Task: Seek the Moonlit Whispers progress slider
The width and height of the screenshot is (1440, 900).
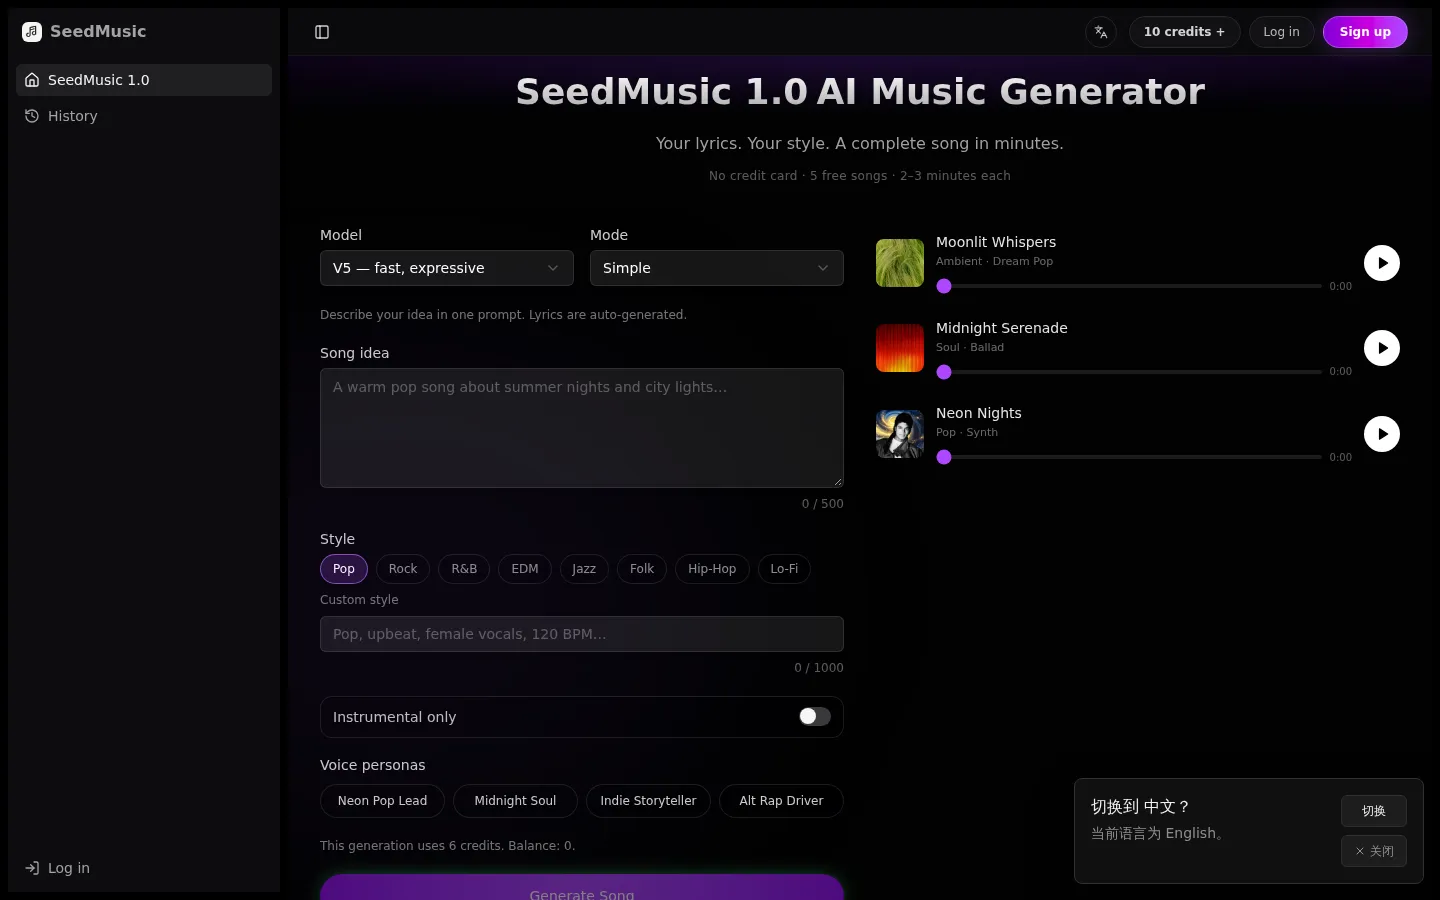Action: (x=1129, y=286)
